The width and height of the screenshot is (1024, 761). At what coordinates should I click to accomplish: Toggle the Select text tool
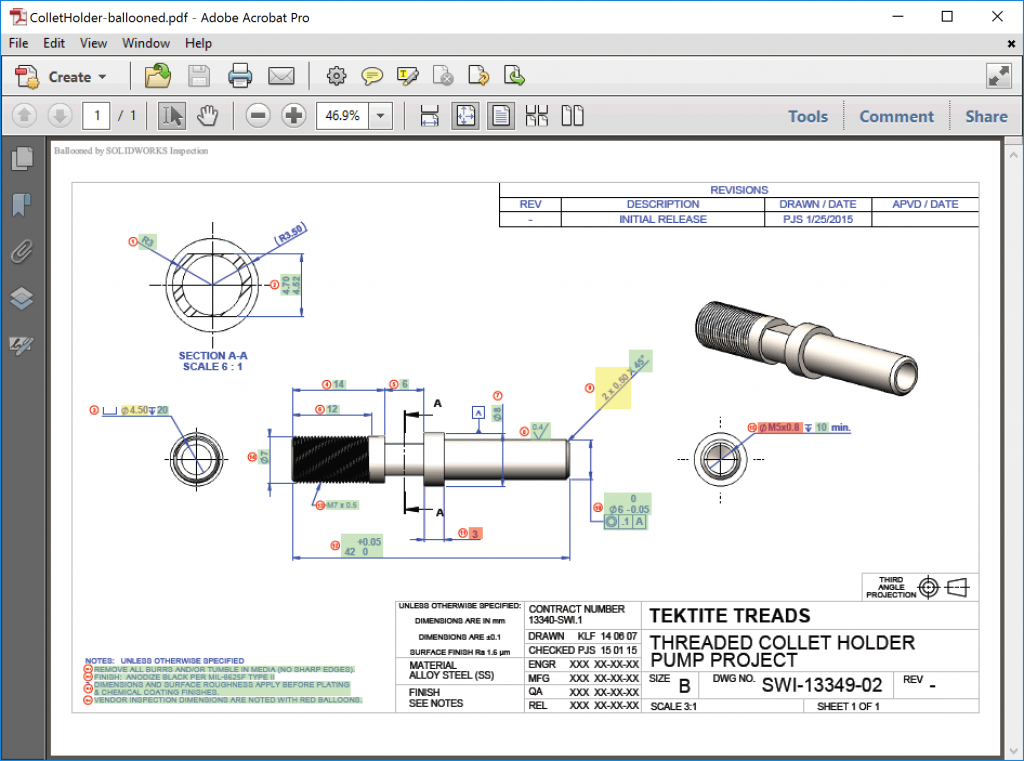(x=172, y=116)
